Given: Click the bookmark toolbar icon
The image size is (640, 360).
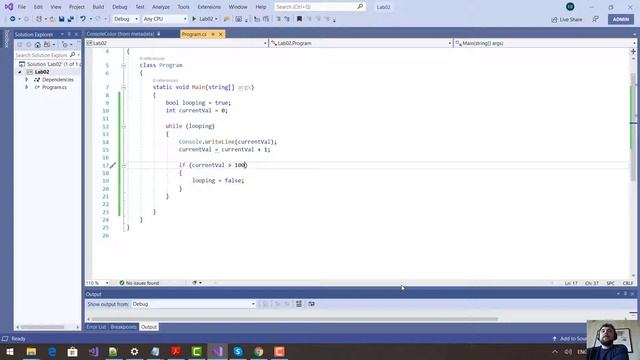Looking at the screenshot, I should [x=299, y=19].
